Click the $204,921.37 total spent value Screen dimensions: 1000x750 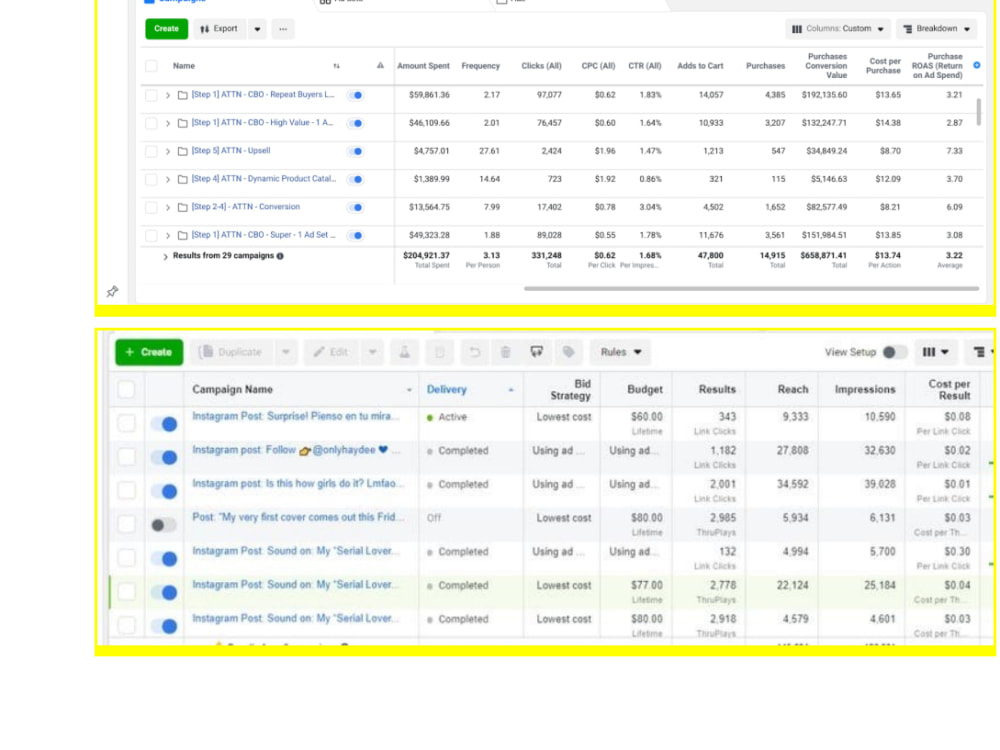tap(426, 255)
